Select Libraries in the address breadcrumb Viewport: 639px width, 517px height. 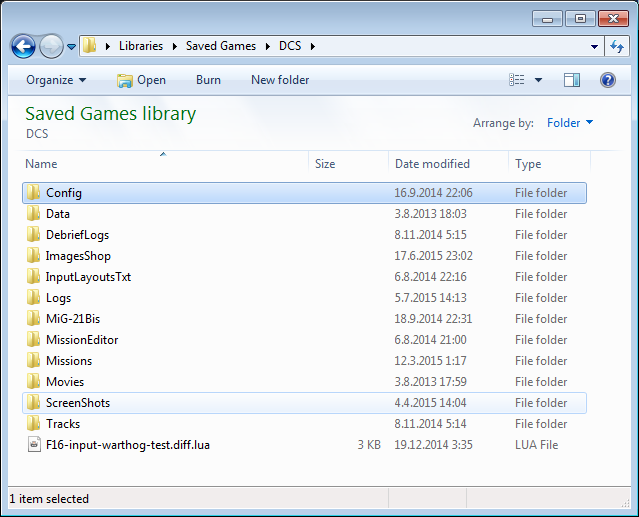pyautogui.click(x=141, y=46)
